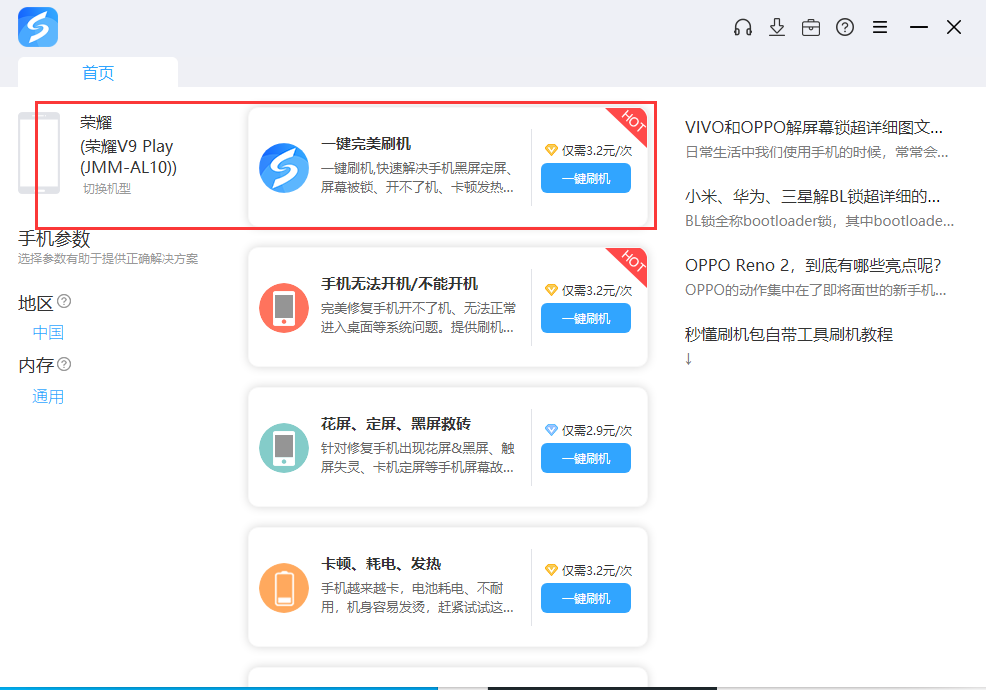
Task: Click the 卡顿、耗电、发热 title text
Action: point(381,564)
